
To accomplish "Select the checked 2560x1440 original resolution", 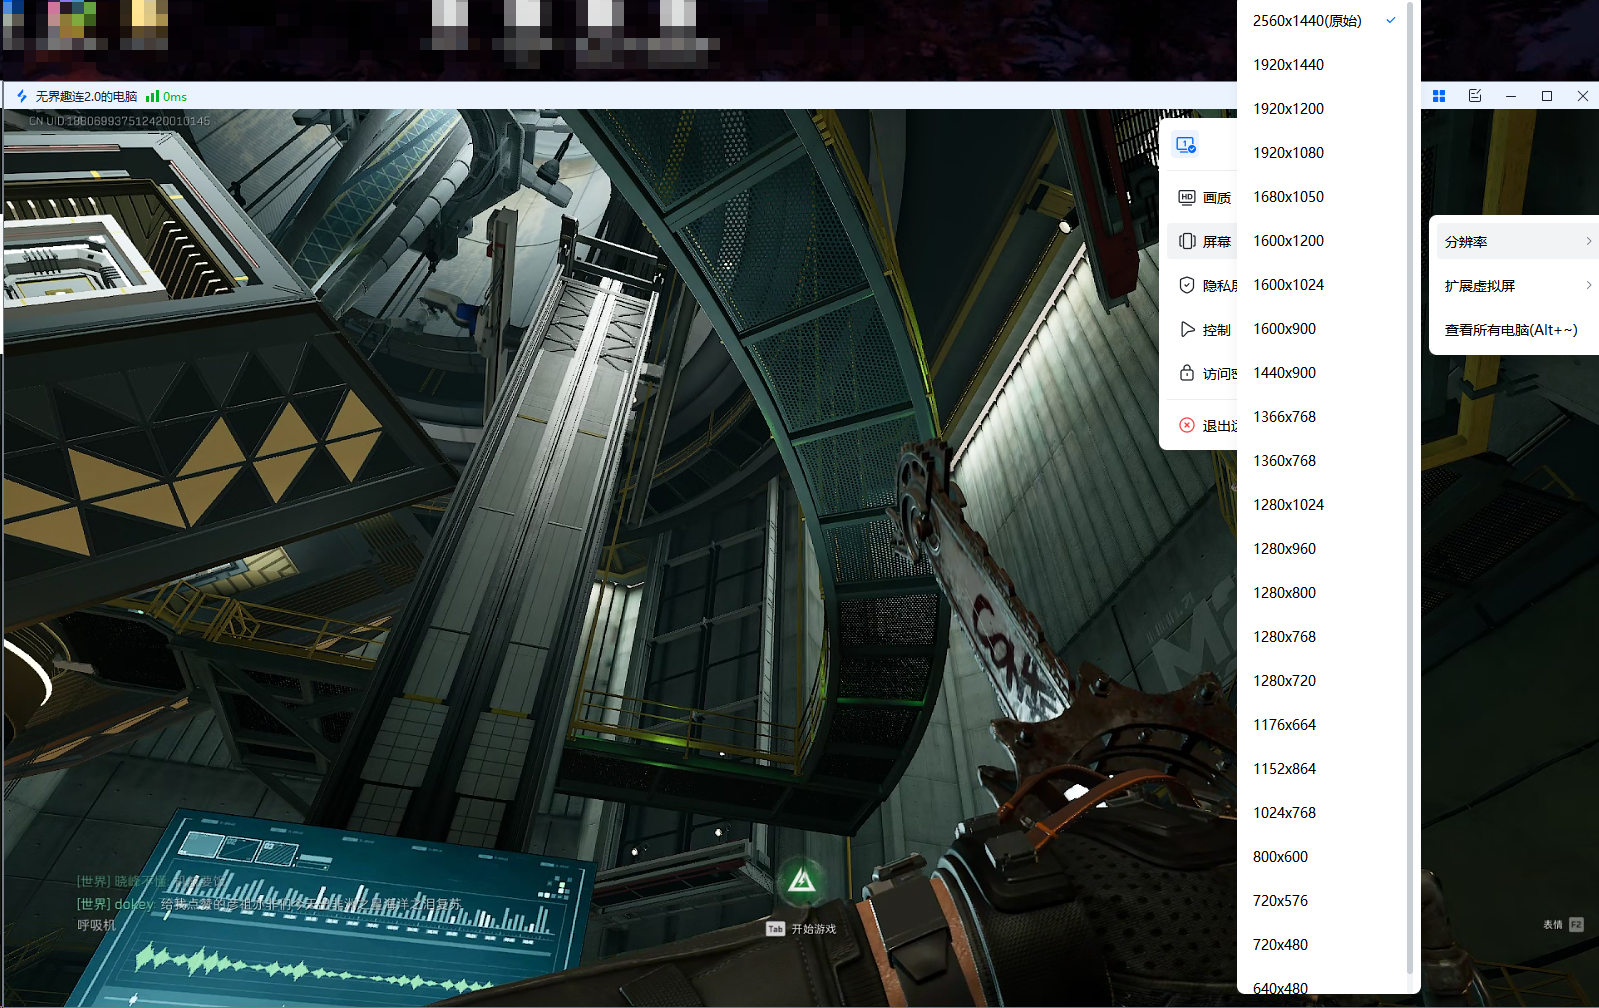I will pos(1307,21).
